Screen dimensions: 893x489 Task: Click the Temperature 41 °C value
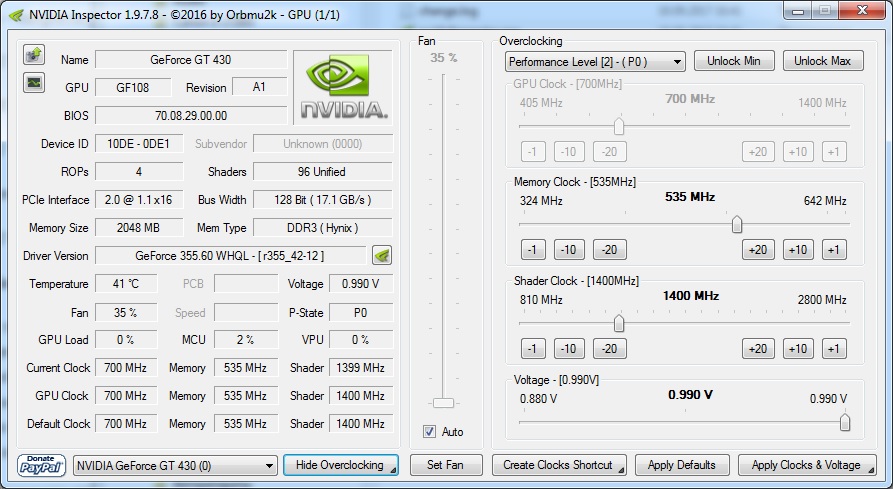125,283
